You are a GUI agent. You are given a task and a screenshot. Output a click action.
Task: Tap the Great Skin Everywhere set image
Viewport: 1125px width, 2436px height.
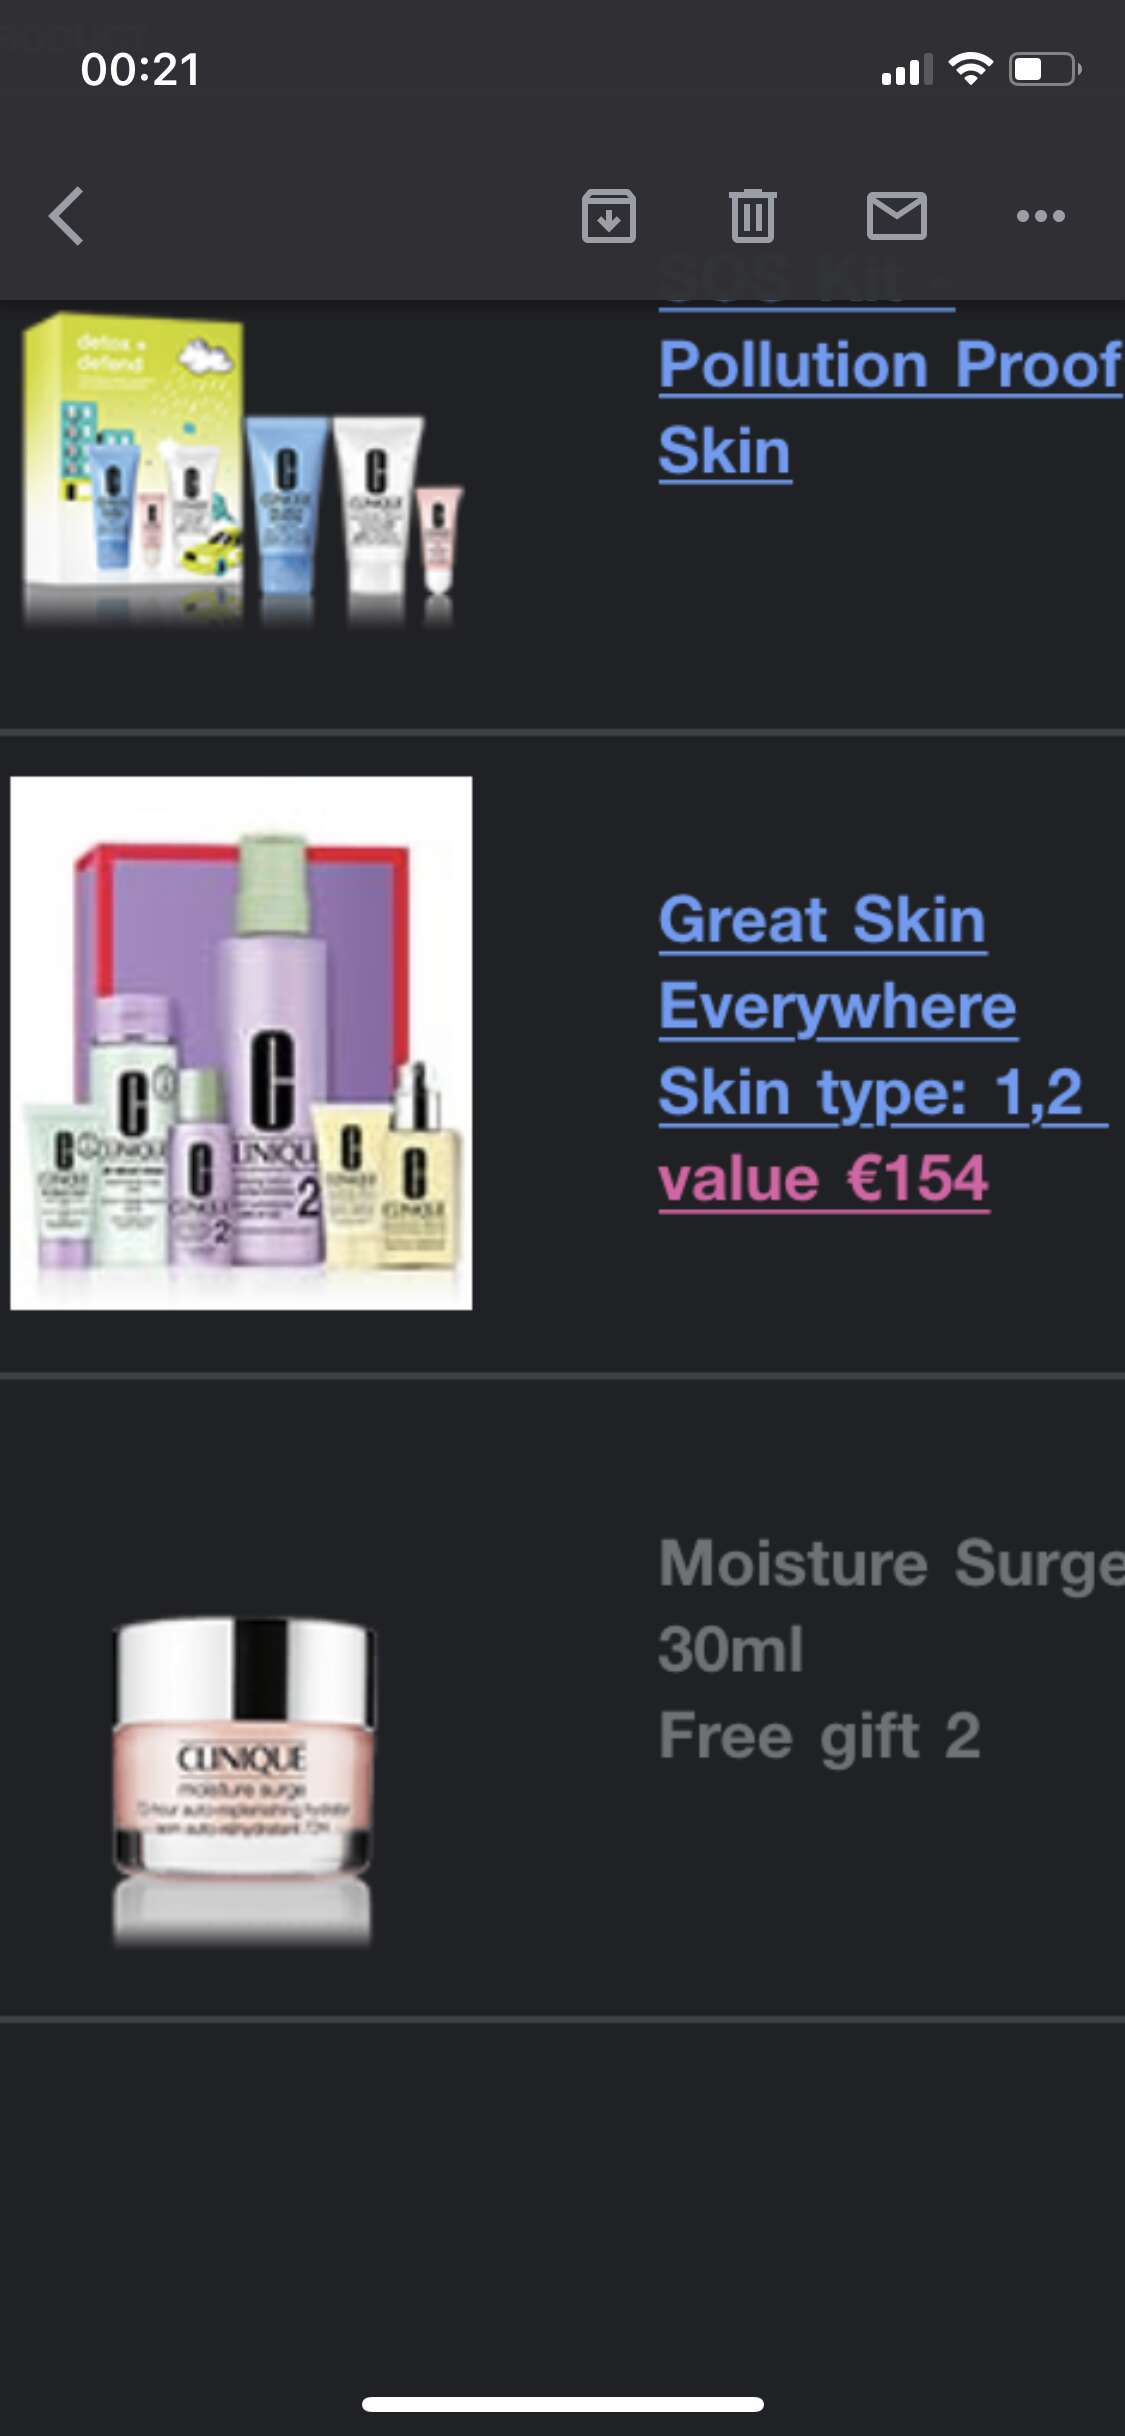pyautogui.click(x=241, y=1043)
